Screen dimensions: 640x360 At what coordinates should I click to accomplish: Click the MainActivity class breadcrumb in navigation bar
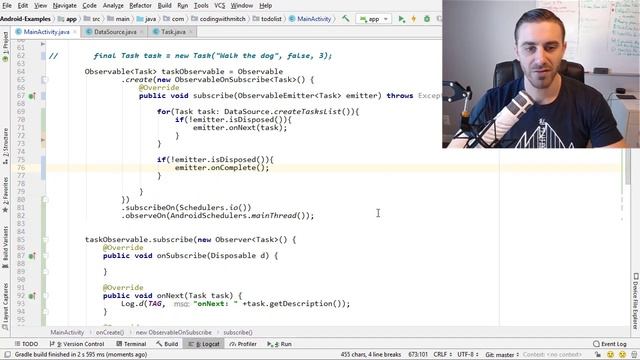[x=310, y=19]
